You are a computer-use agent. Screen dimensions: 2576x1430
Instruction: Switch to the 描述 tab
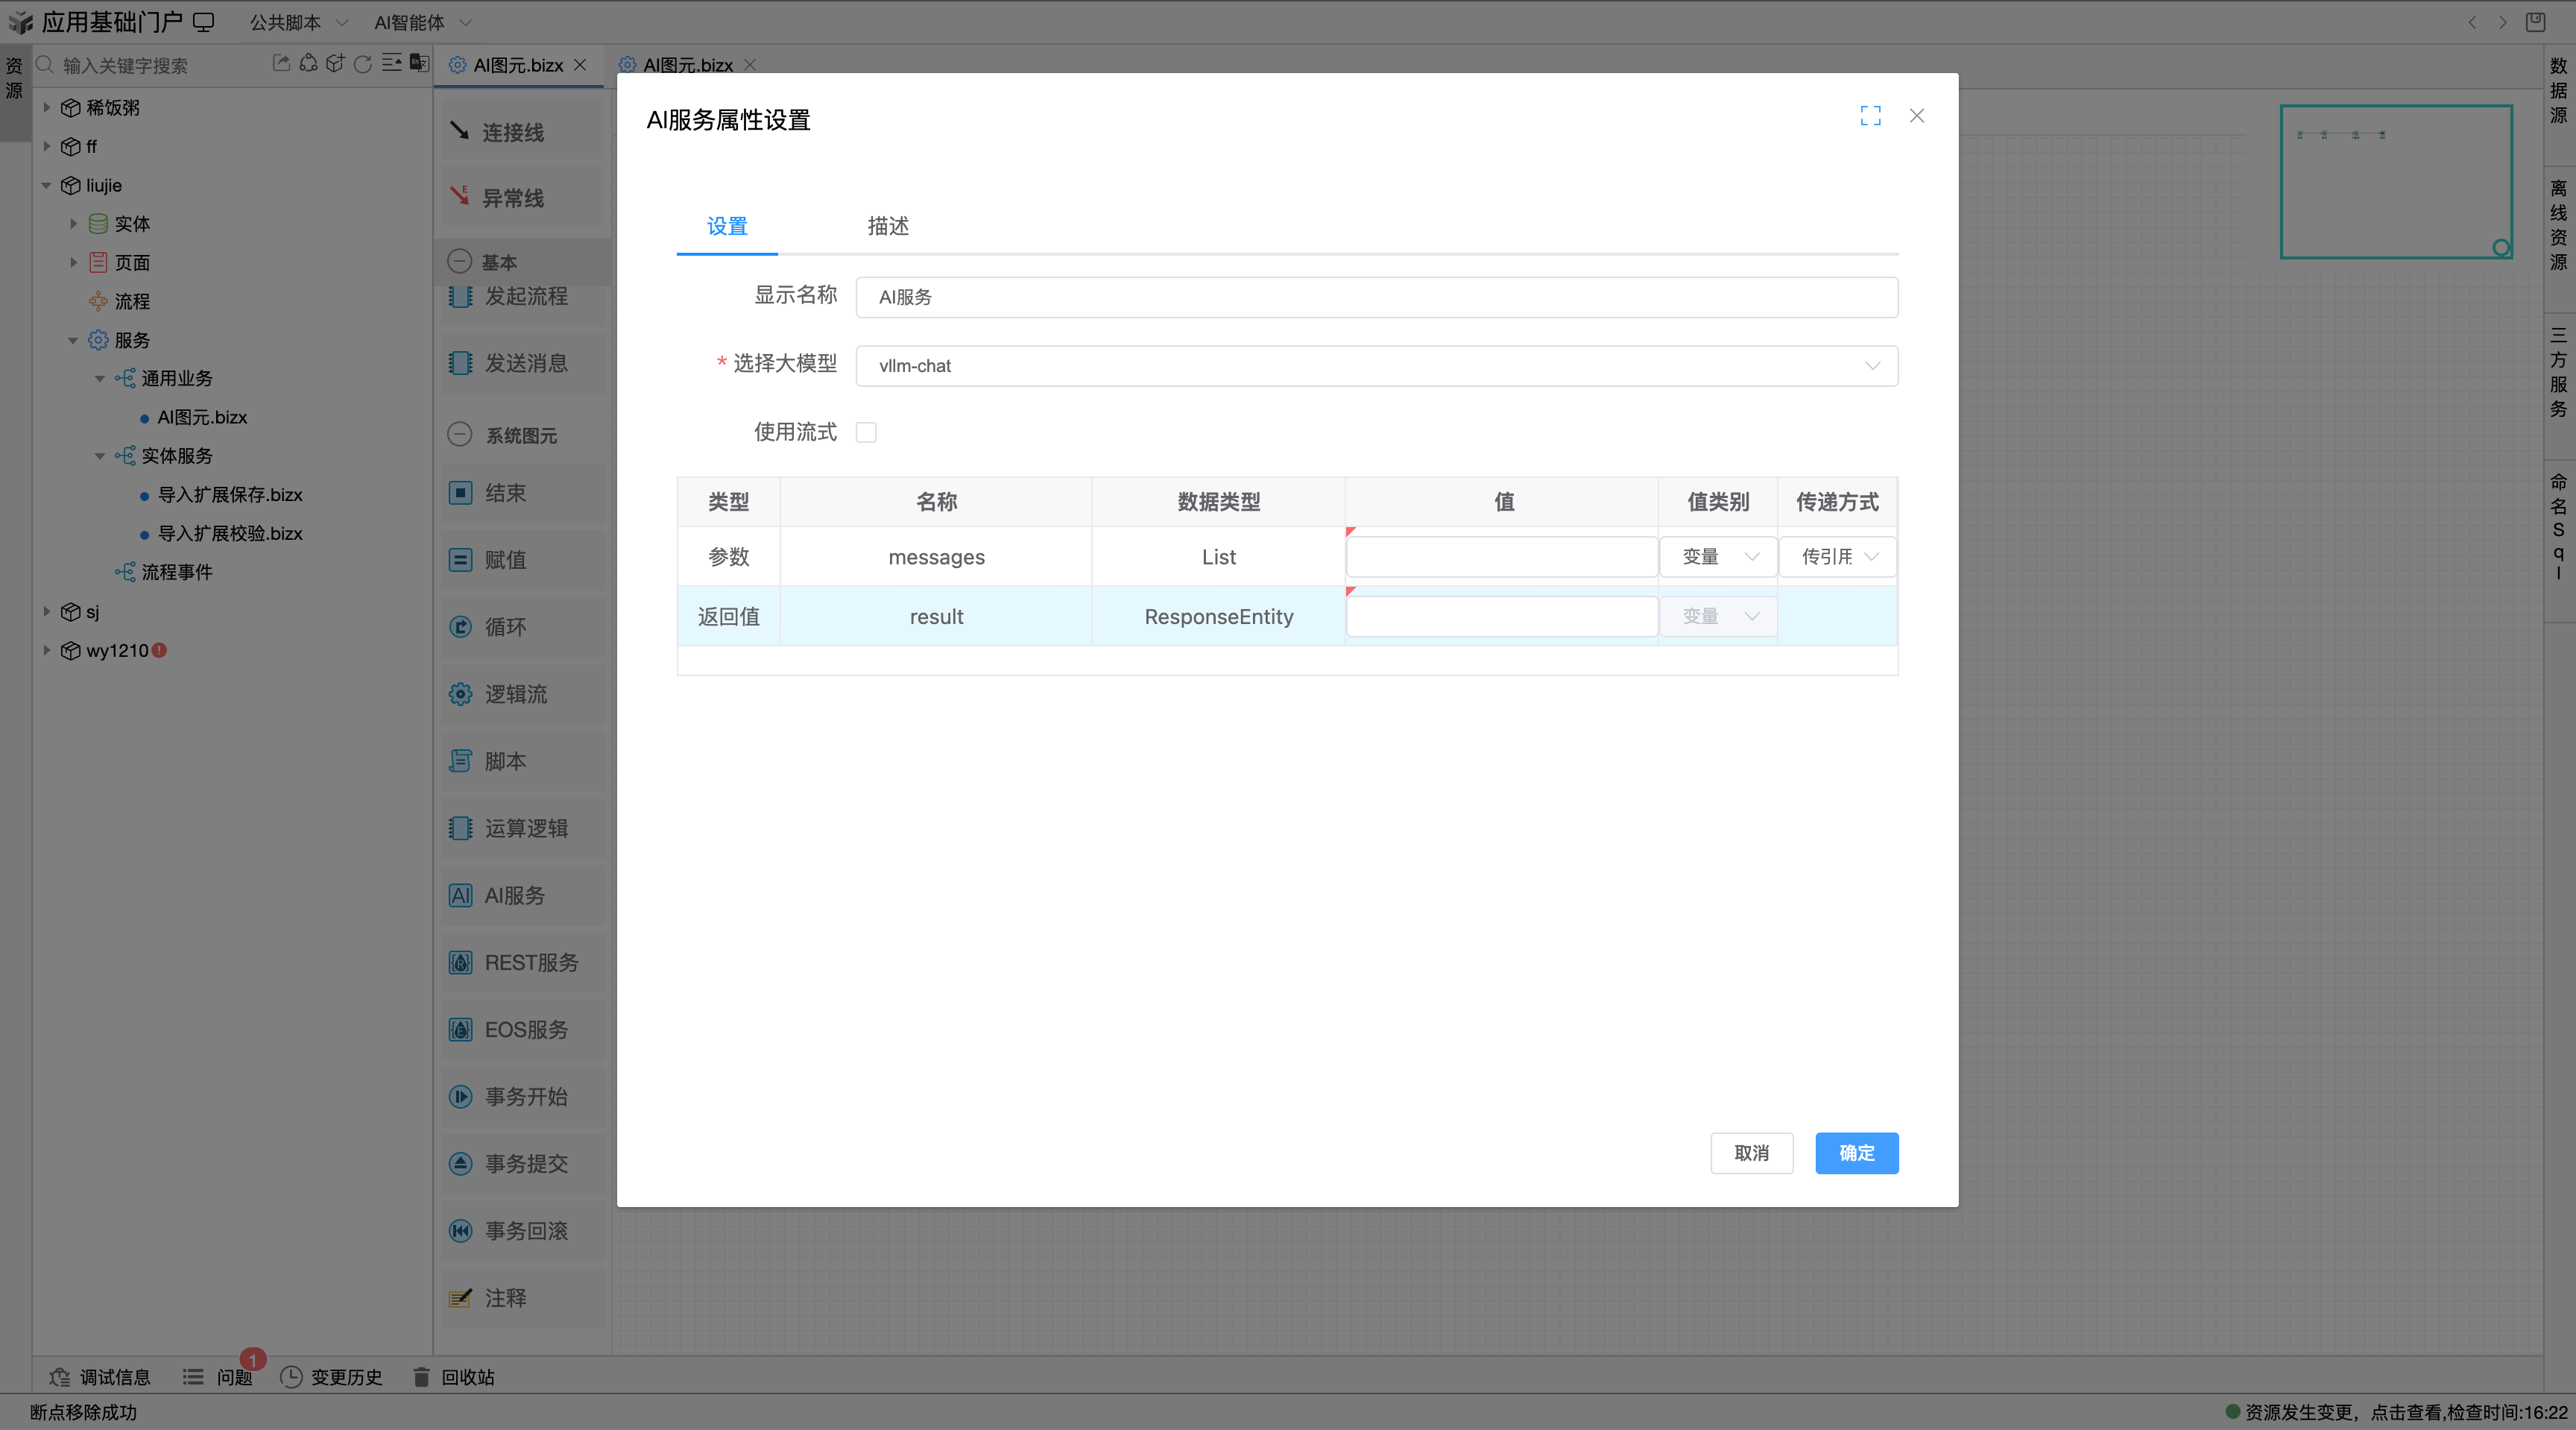pos(886,227)
